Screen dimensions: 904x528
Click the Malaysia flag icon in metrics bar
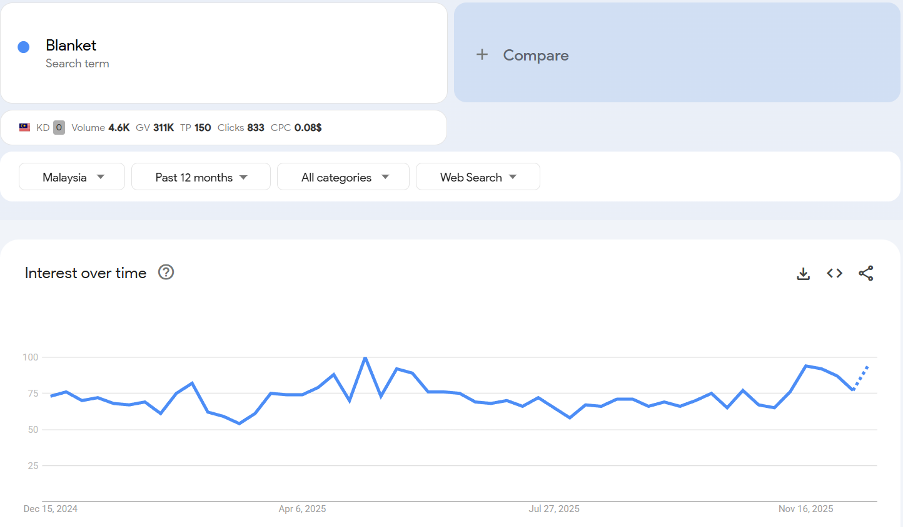(x=24, y=128)
